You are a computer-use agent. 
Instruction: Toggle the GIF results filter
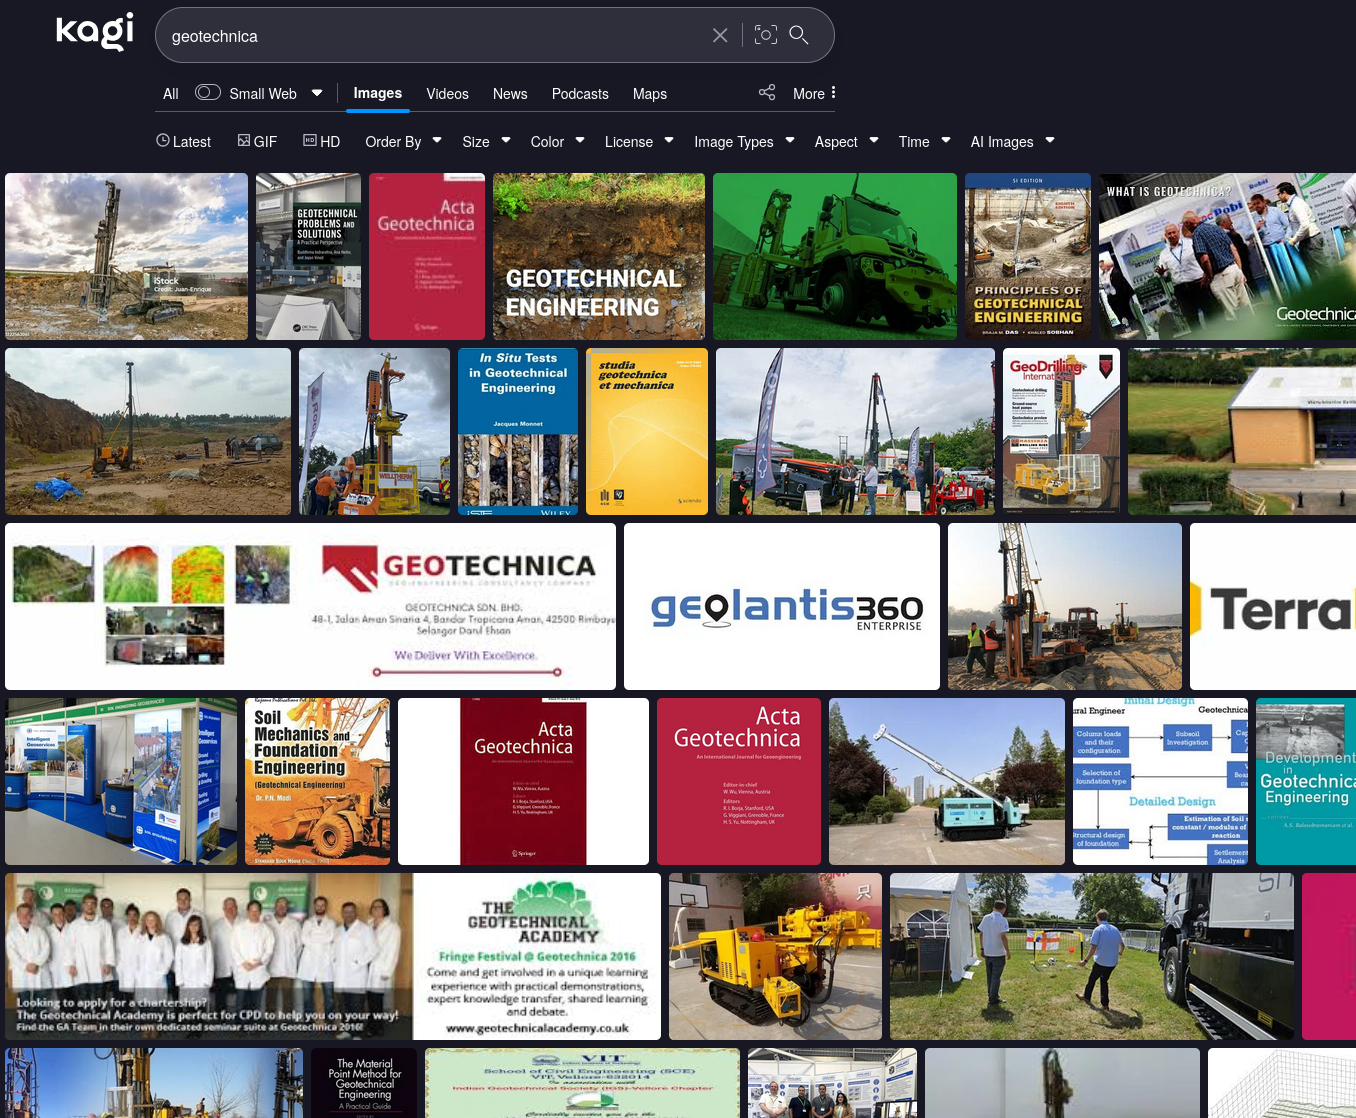257,141
